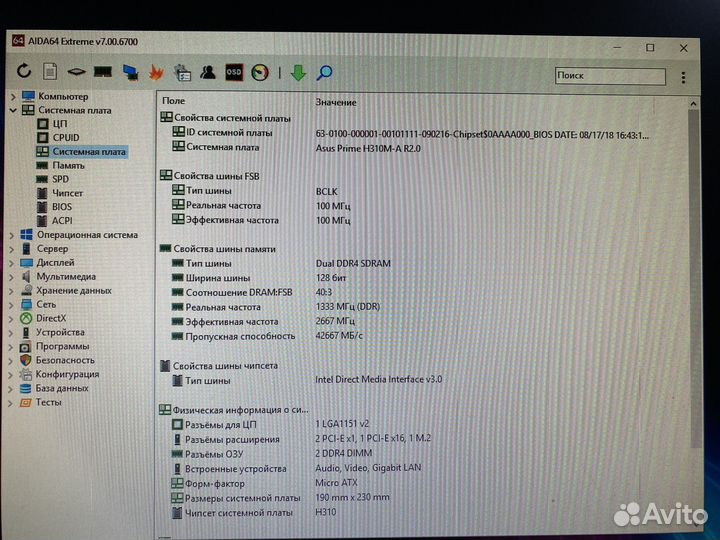Select the Пропускная способность row

(x=267, y=336)
